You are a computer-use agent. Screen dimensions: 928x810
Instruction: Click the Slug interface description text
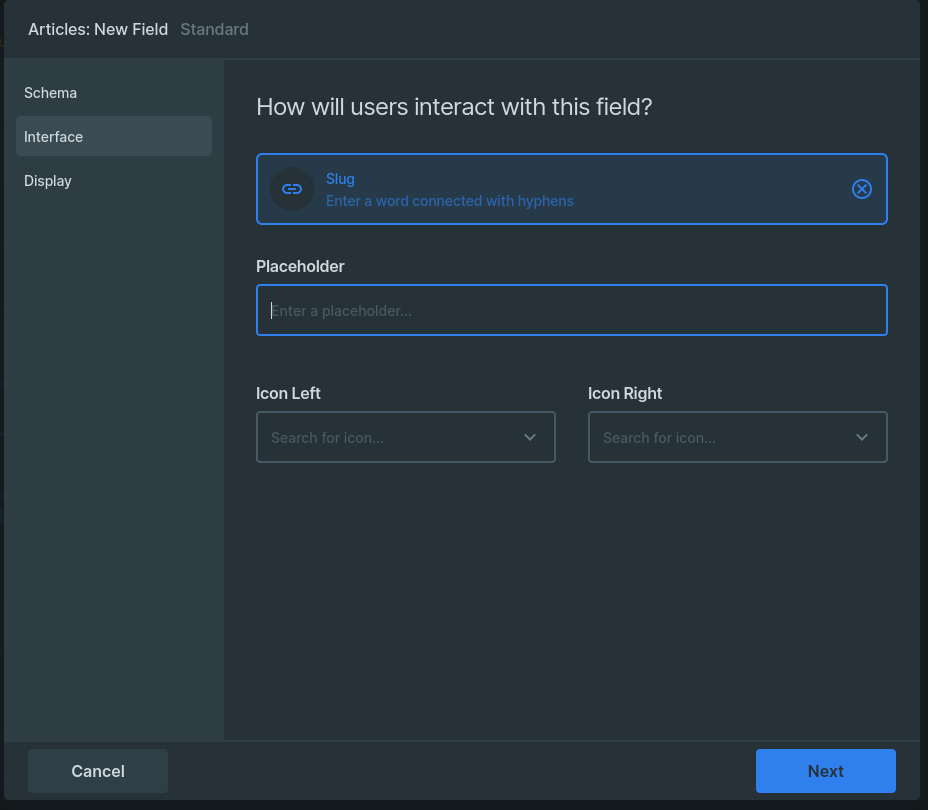tap(449, 200)
